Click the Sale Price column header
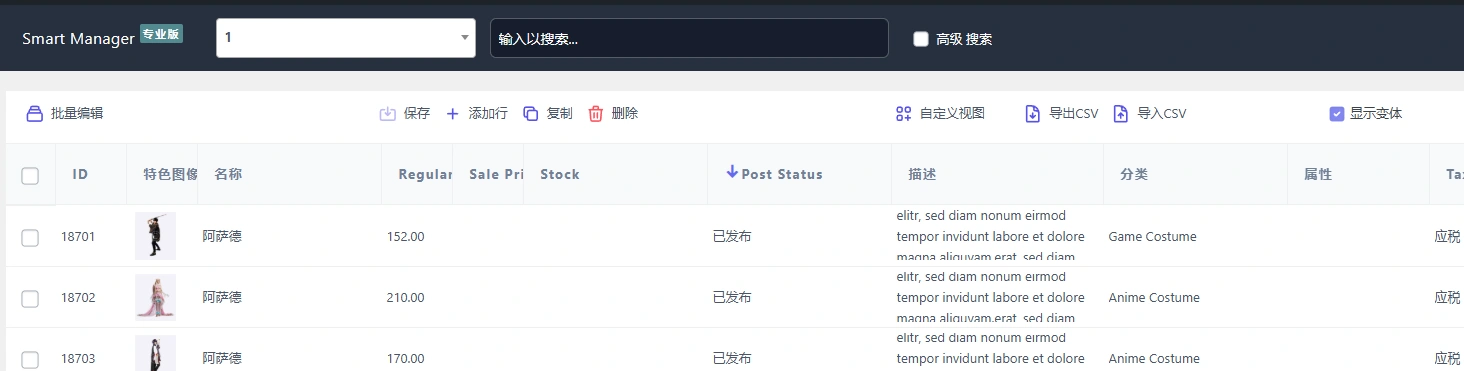 (497, 174)
